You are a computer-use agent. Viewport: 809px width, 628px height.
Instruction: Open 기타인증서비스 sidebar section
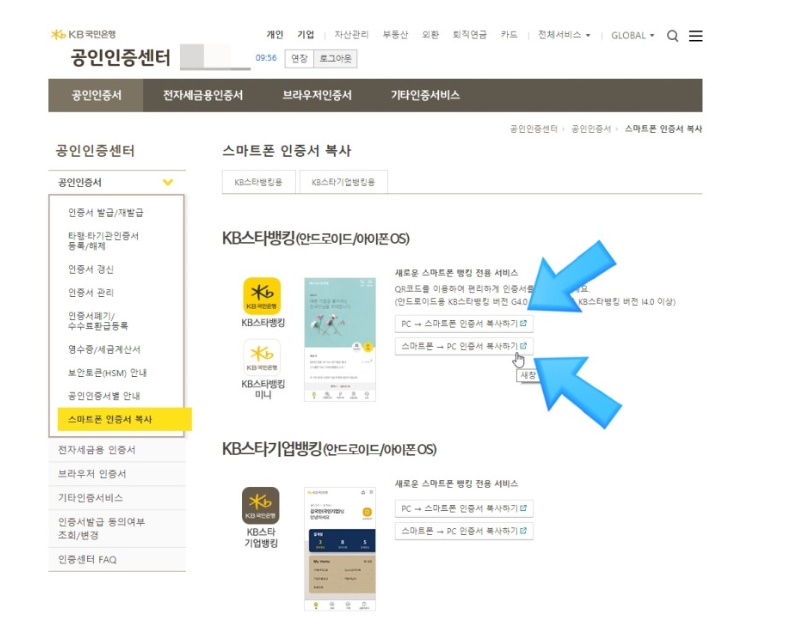coord(117,498)
